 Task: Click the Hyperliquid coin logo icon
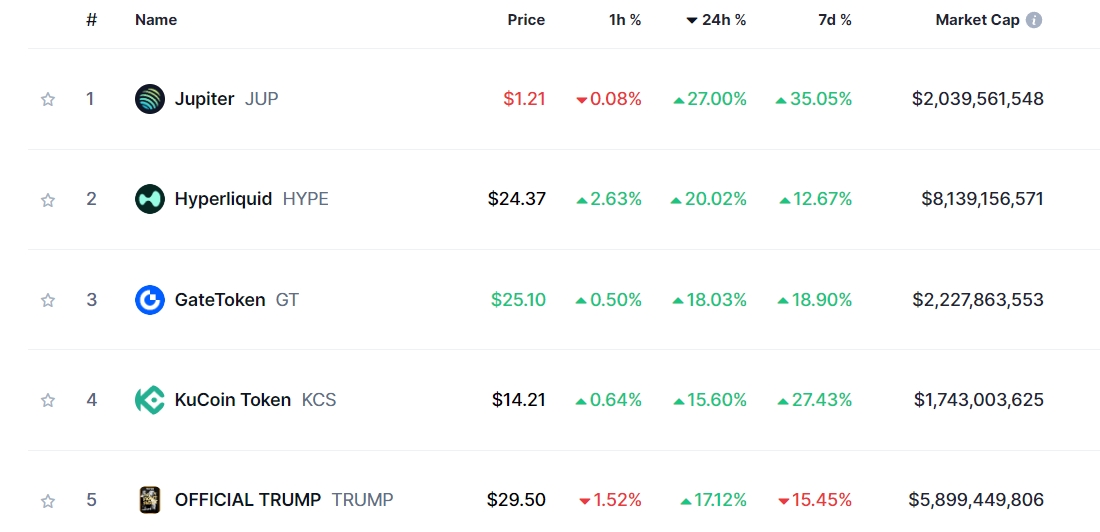[x=149, y=199]
